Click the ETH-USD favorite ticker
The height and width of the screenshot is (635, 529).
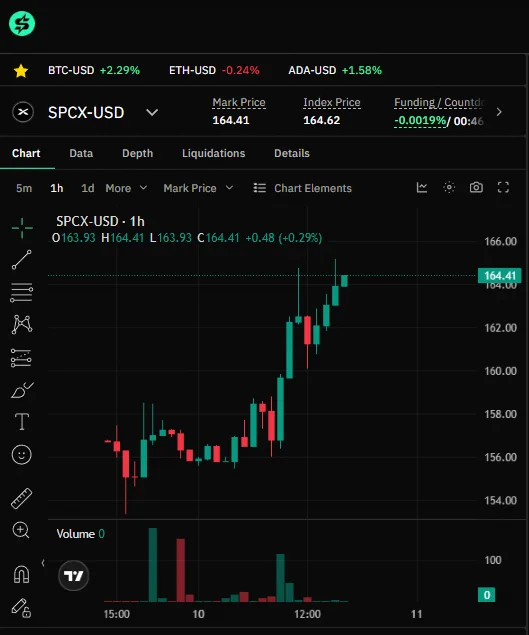tap(214, 70)
